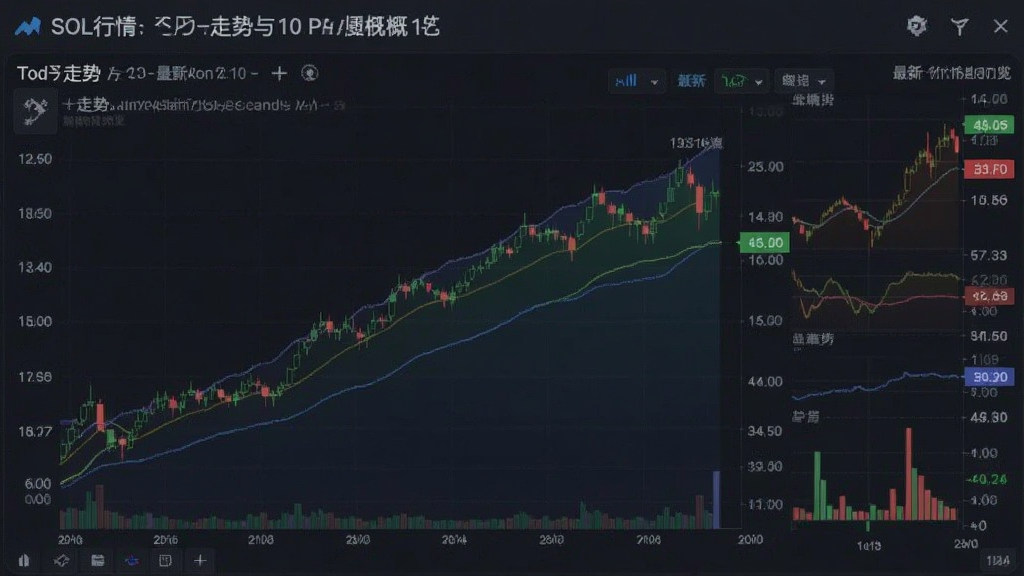Click the tallest red bar in the right histogram

[x=908, y=474]
